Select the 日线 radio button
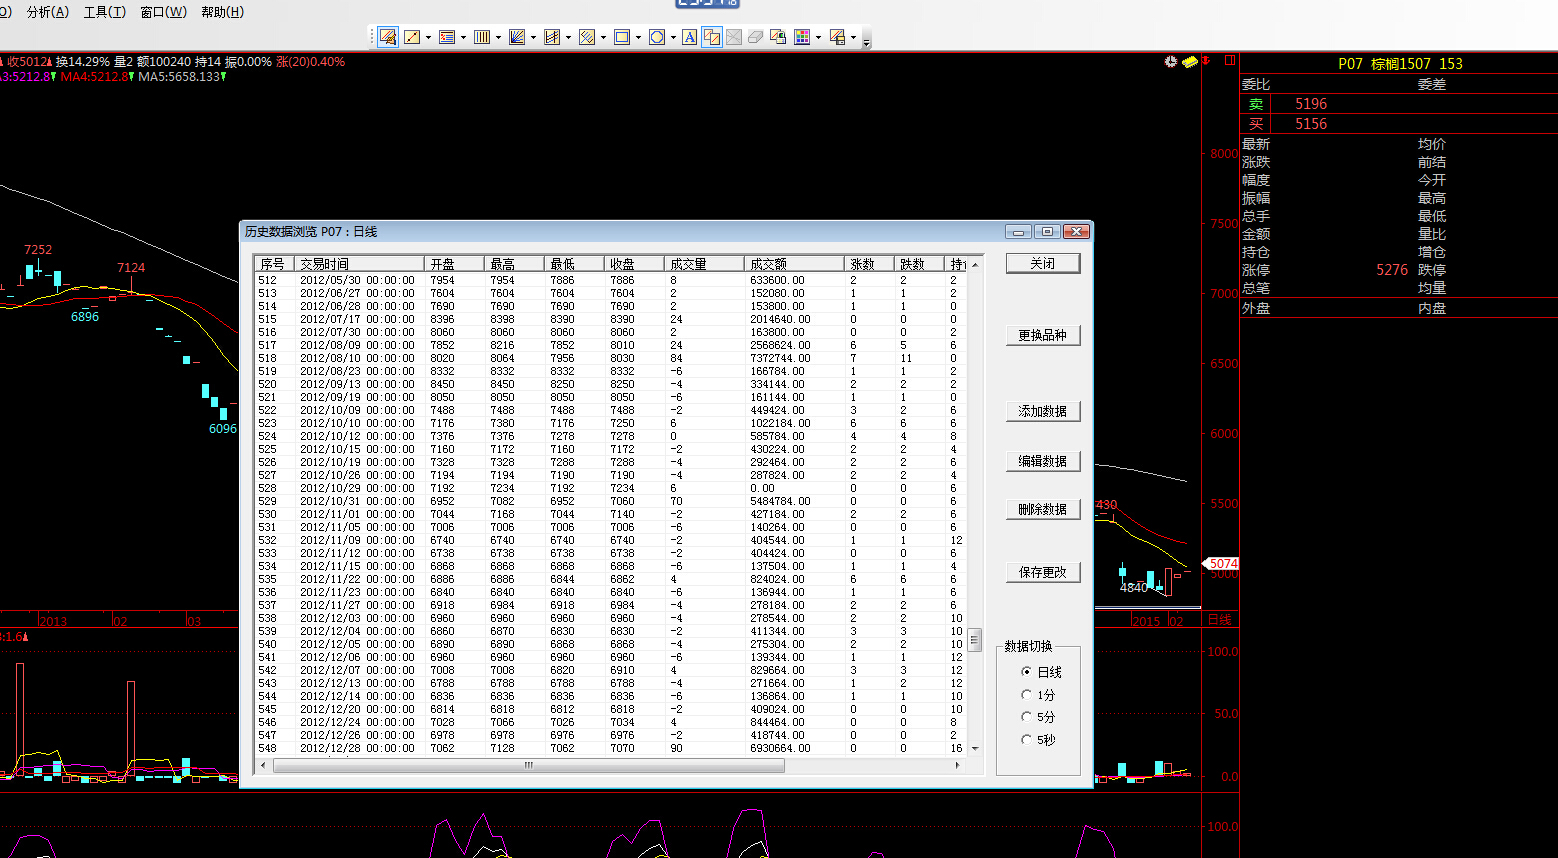The width and height of the screenshot is (1558, 858). [x=1026, y=672]
